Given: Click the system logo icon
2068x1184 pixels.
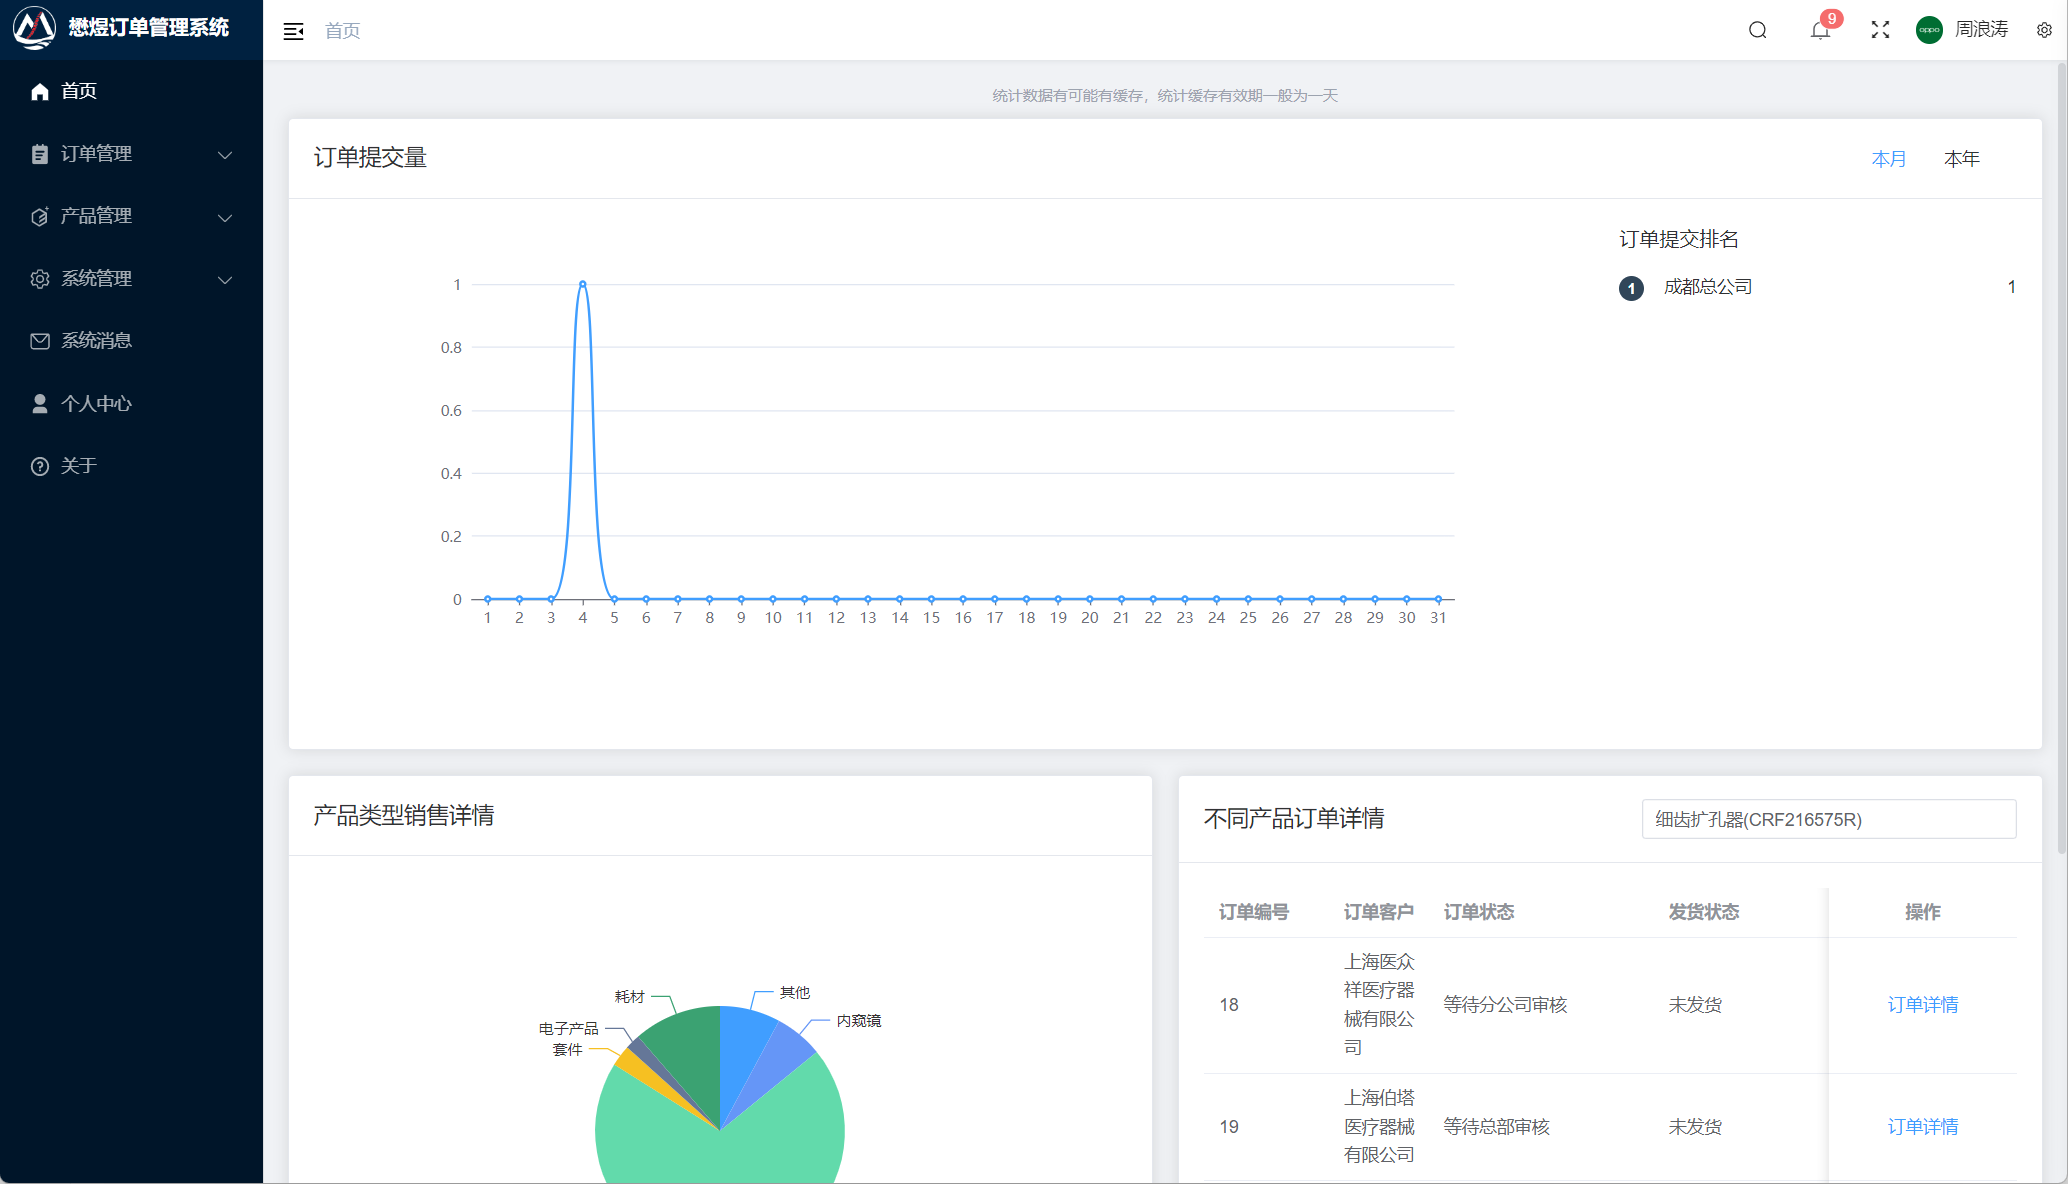Looking at the screenshot, I should [x=34, y=28].
